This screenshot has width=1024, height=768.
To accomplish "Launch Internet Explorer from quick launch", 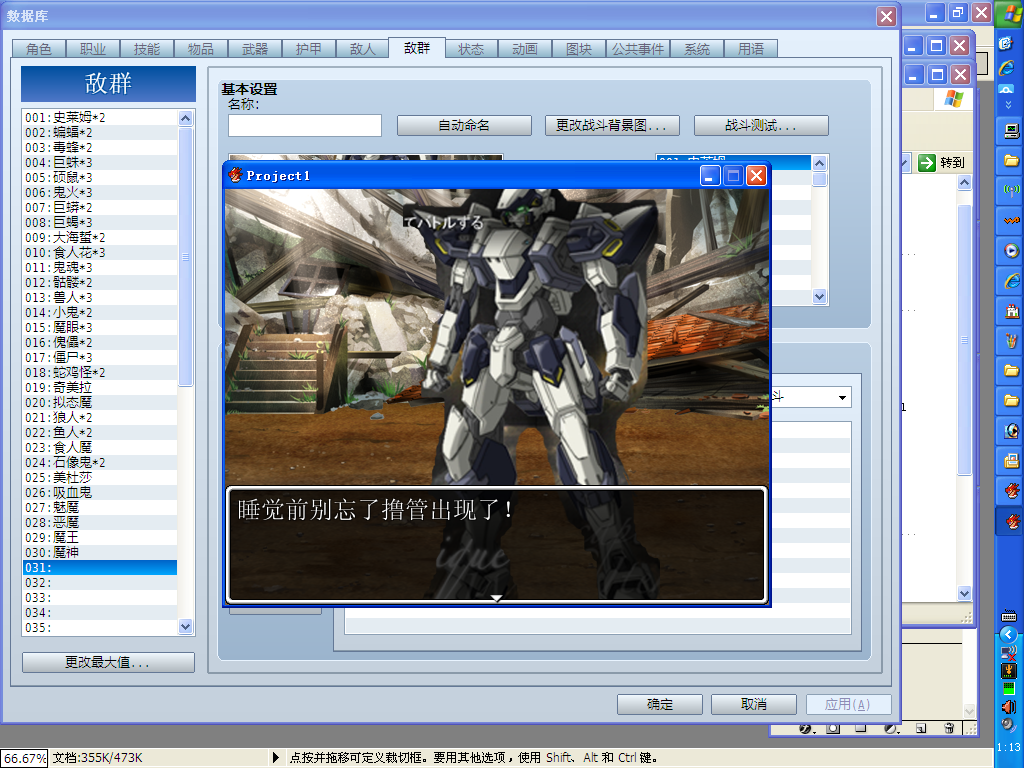I will [x=1006, y=67].
